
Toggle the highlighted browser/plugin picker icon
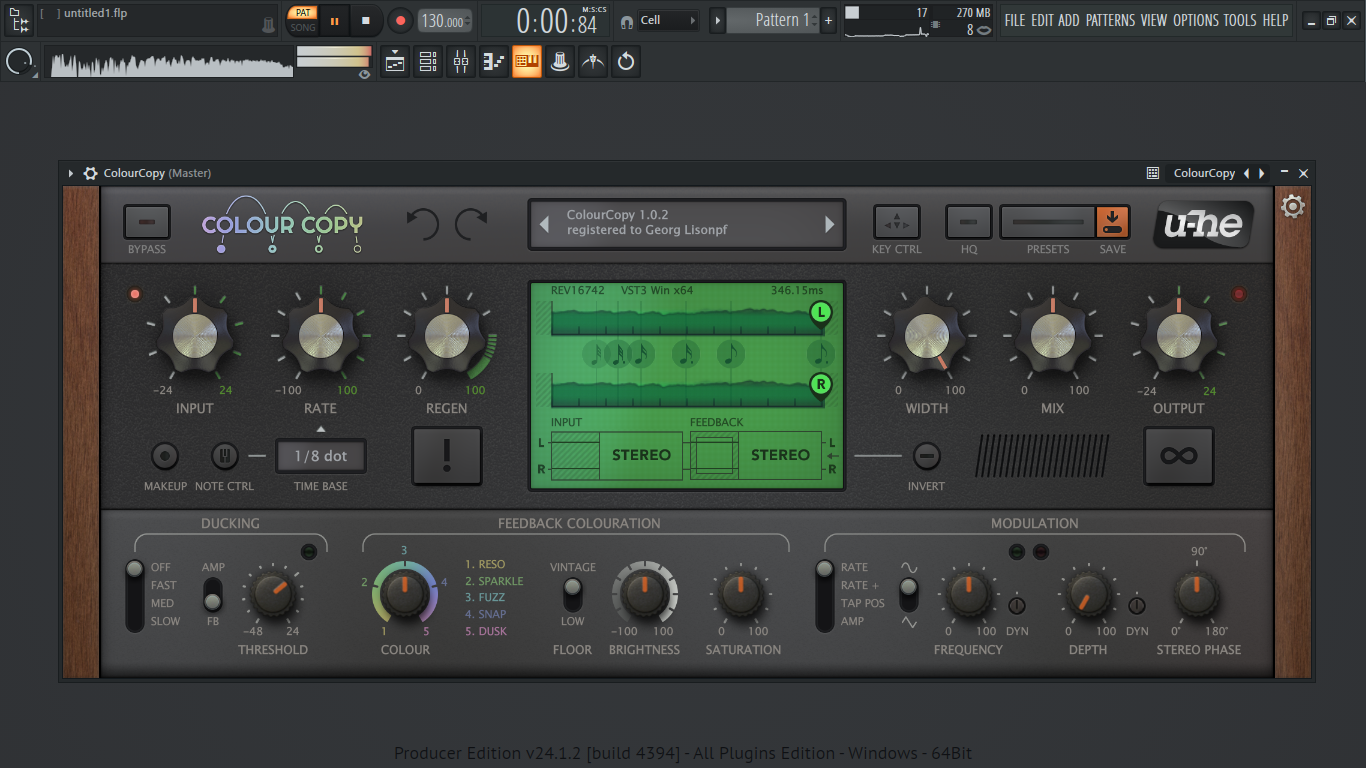(x=527, y=62)
